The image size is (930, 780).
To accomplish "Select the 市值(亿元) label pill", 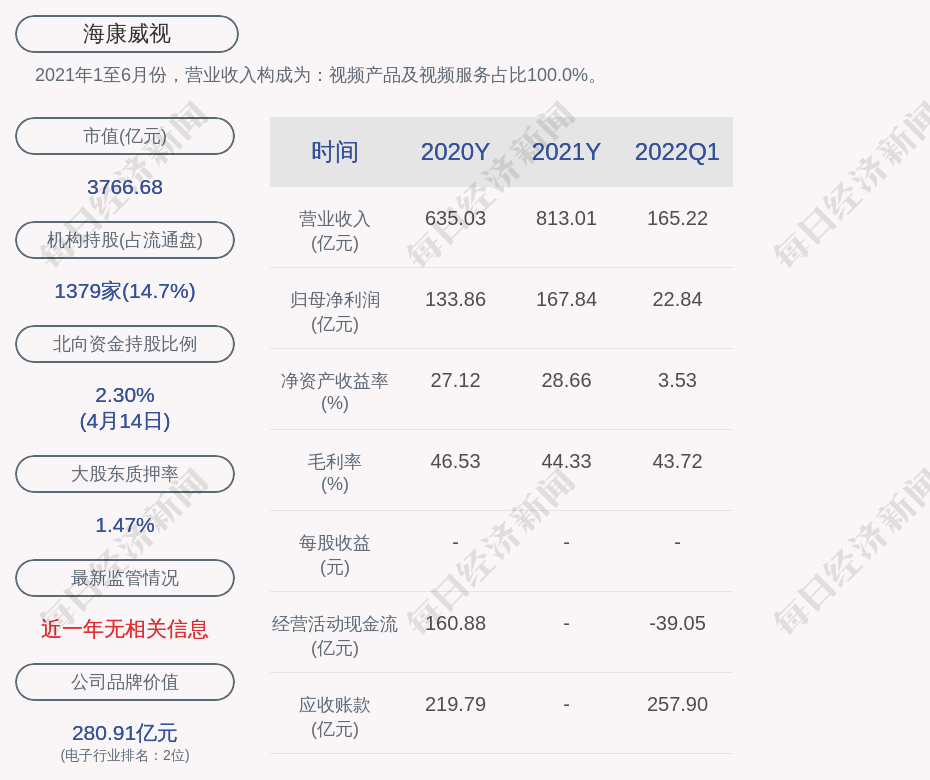I will coord(125,136).
